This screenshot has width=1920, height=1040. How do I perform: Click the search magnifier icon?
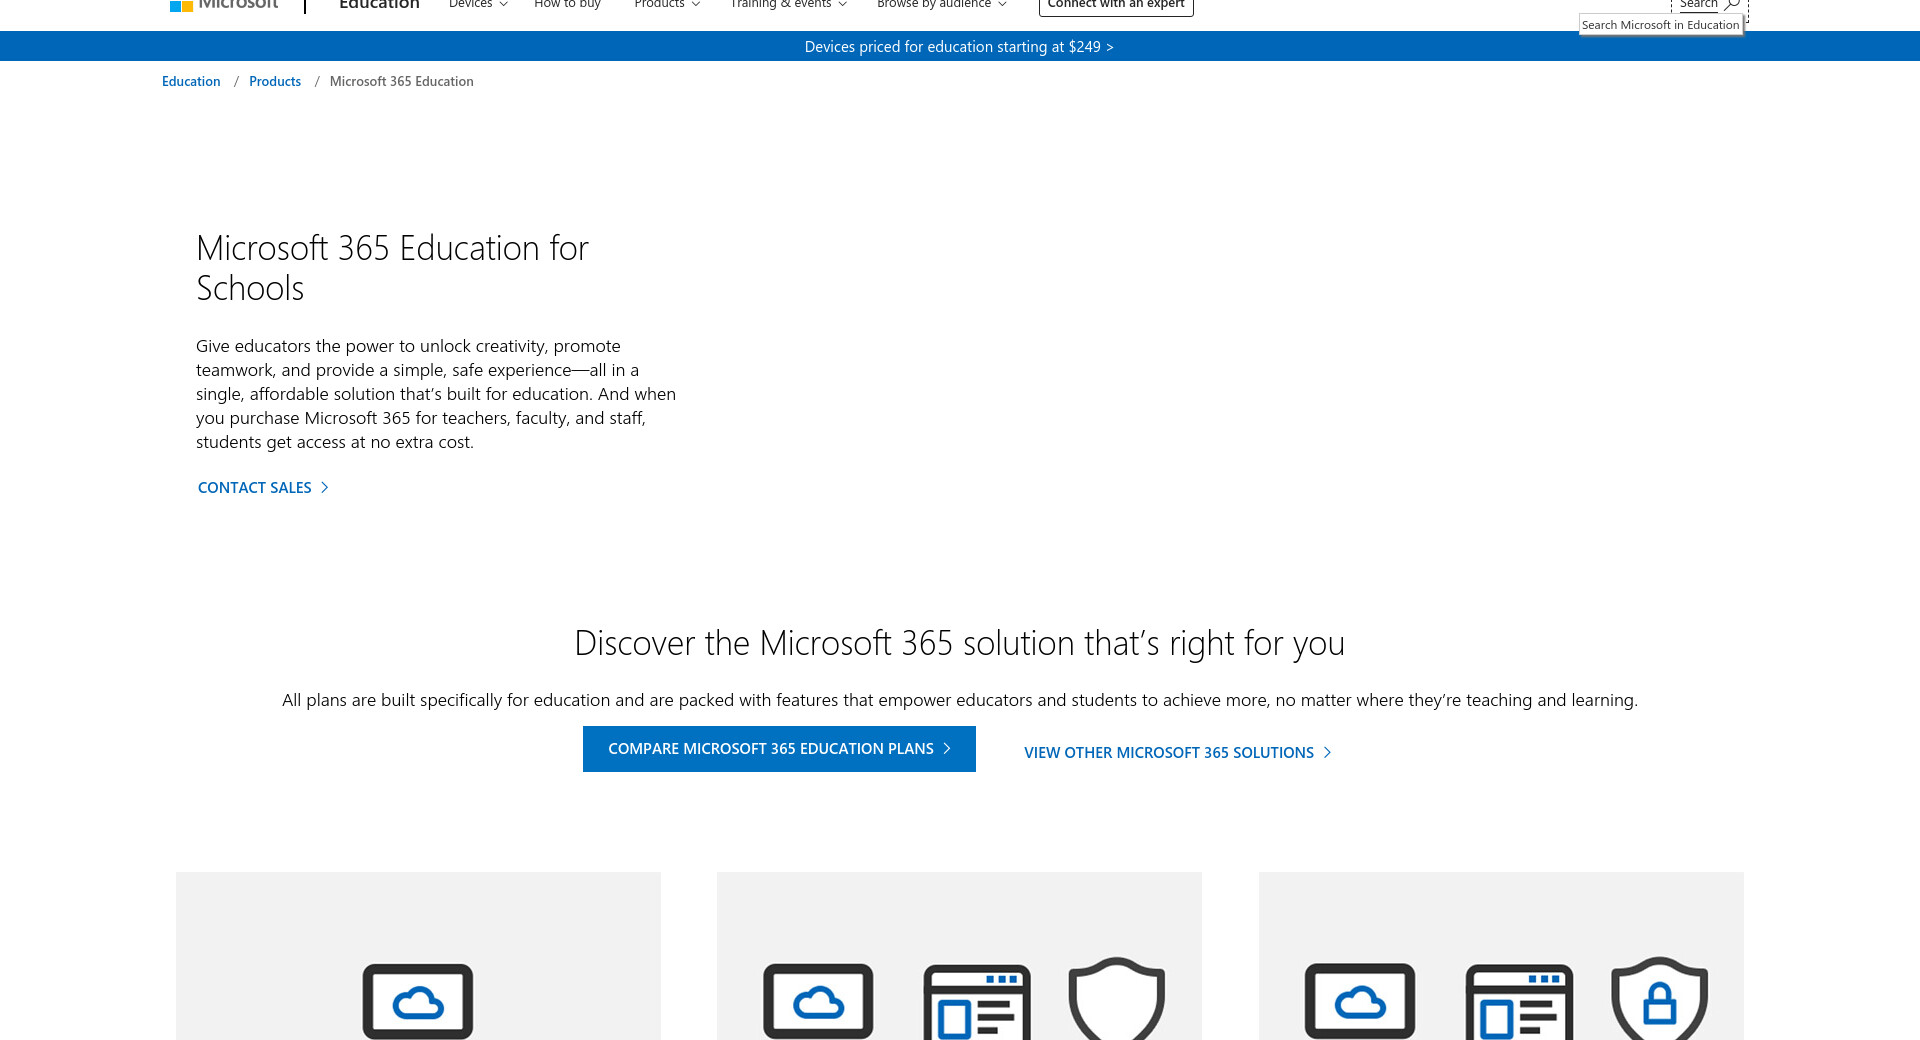(1732, 5)
